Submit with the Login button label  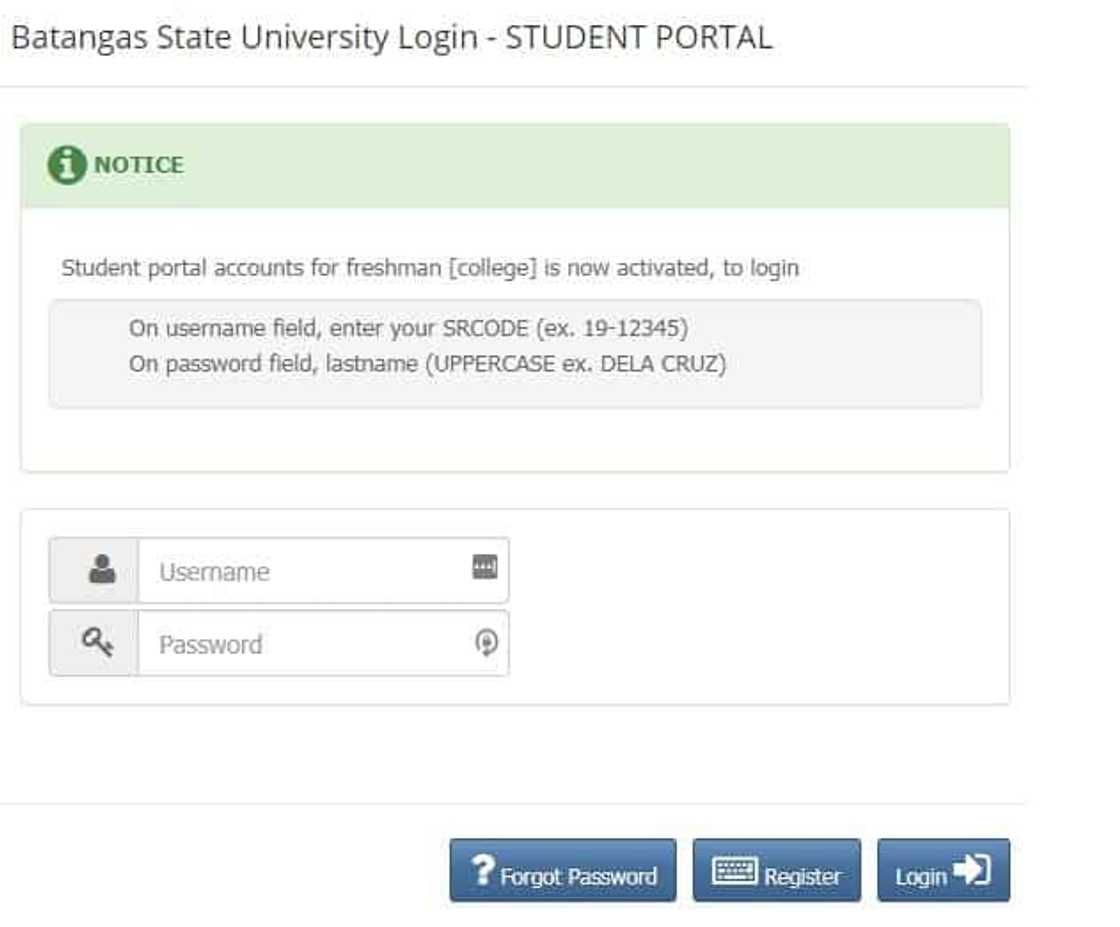(x=921, y=877)
